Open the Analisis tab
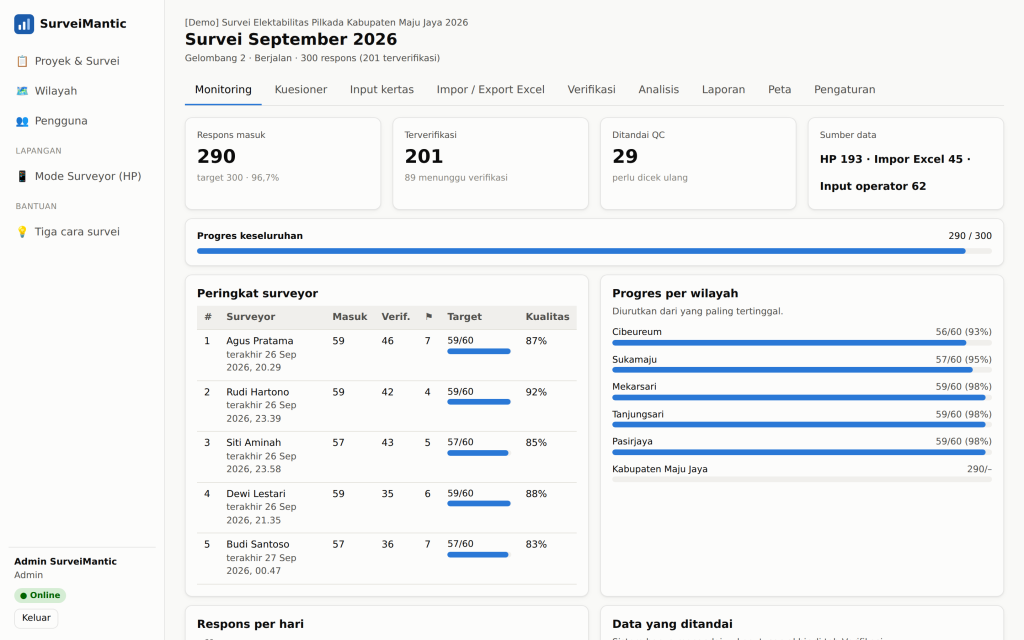The width and height of the screenshot is (1024, 640). coord(658,89)
